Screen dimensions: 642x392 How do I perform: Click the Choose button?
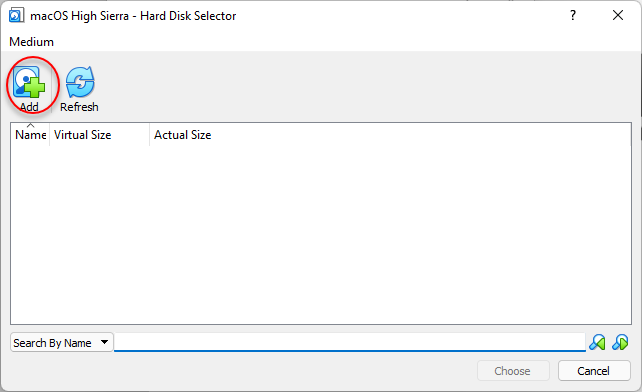513,371
